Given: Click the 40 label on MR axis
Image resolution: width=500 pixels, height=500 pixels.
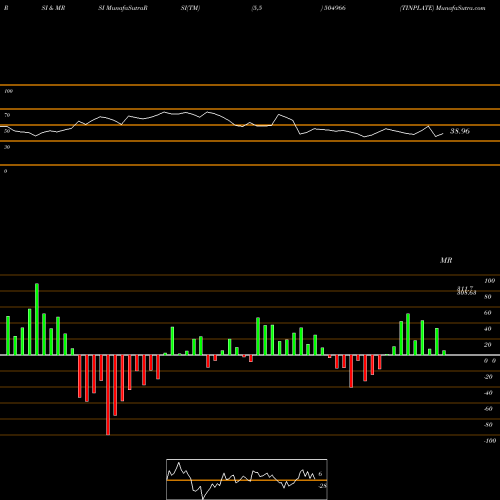Looking at the screenshot, I should [488, 329].
